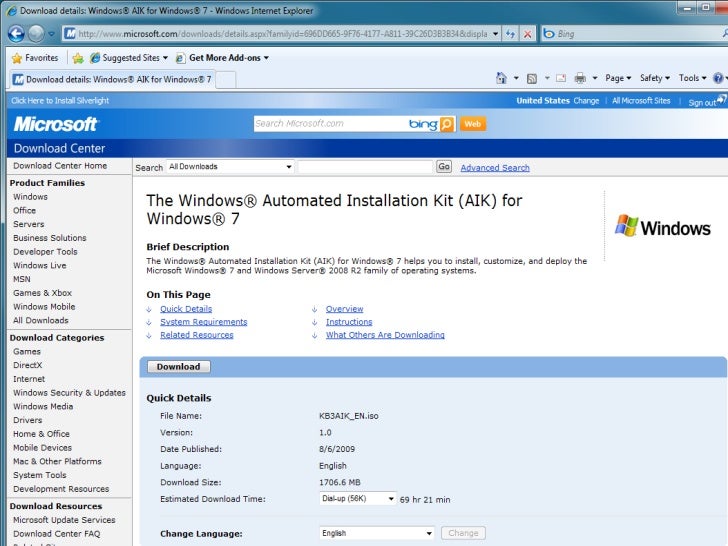Open Advanced Search link

tap(495, 168)
